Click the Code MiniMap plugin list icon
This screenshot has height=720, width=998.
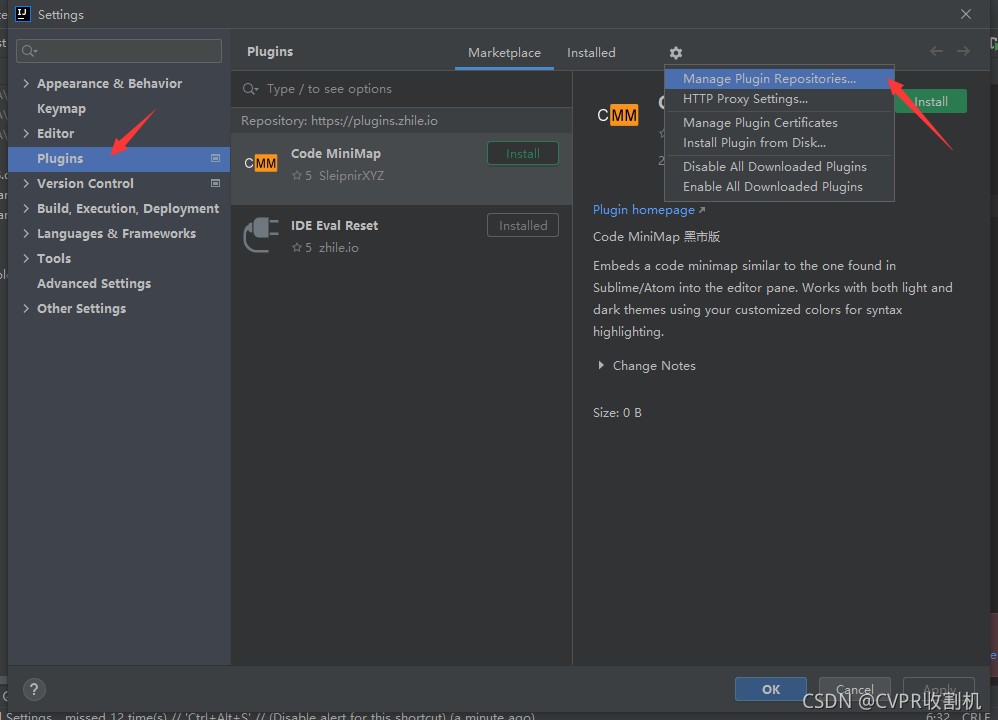[261, 164]
